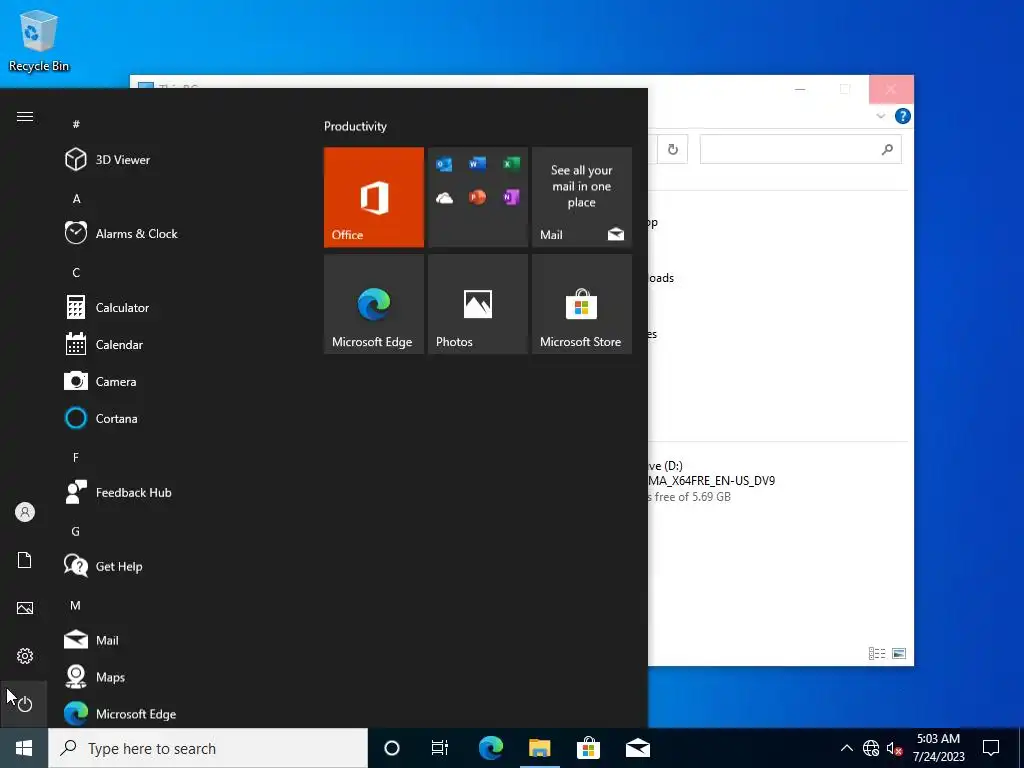Click the Windows Start button
The height and width of the screenshot is (768, 1024).
24,748
